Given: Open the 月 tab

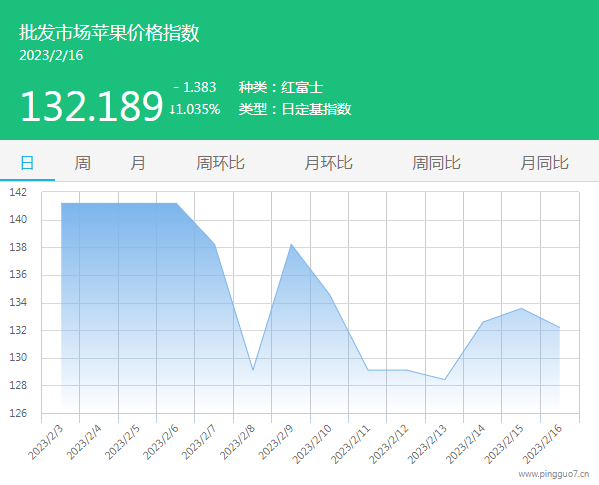Looking at the screenshot, I should [138, 163].
